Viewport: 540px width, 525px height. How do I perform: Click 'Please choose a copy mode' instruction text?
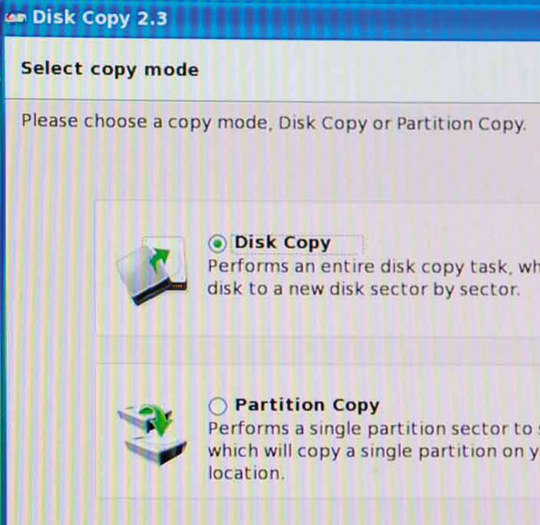click(274, 123)
